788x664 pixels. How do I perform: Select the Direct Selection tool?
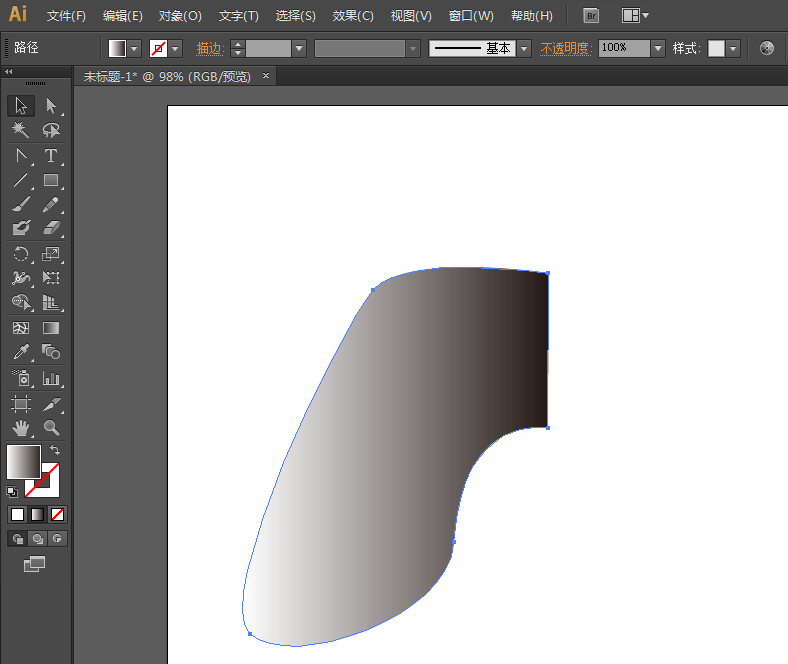click(x=51, y=106)
